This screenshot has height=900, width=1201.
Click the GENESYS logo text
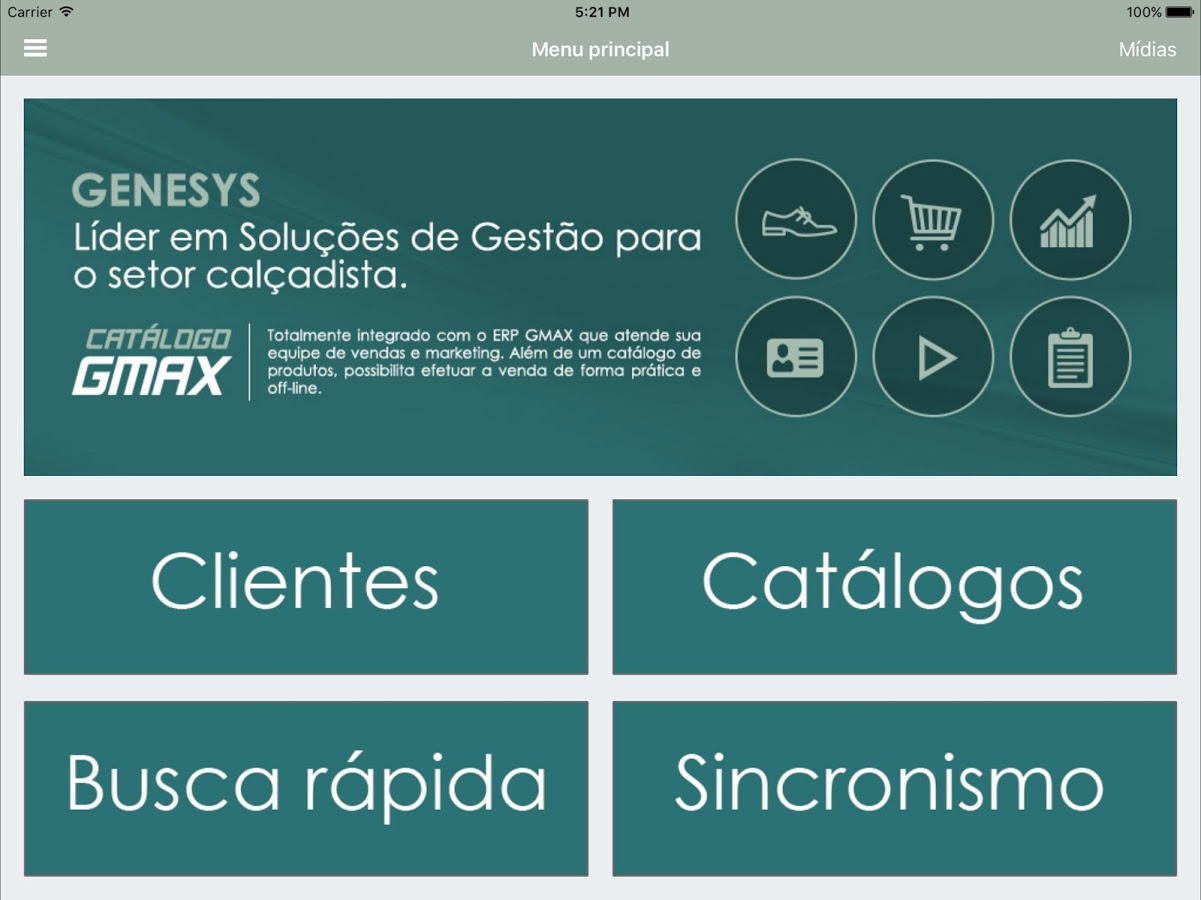point(166,190)
